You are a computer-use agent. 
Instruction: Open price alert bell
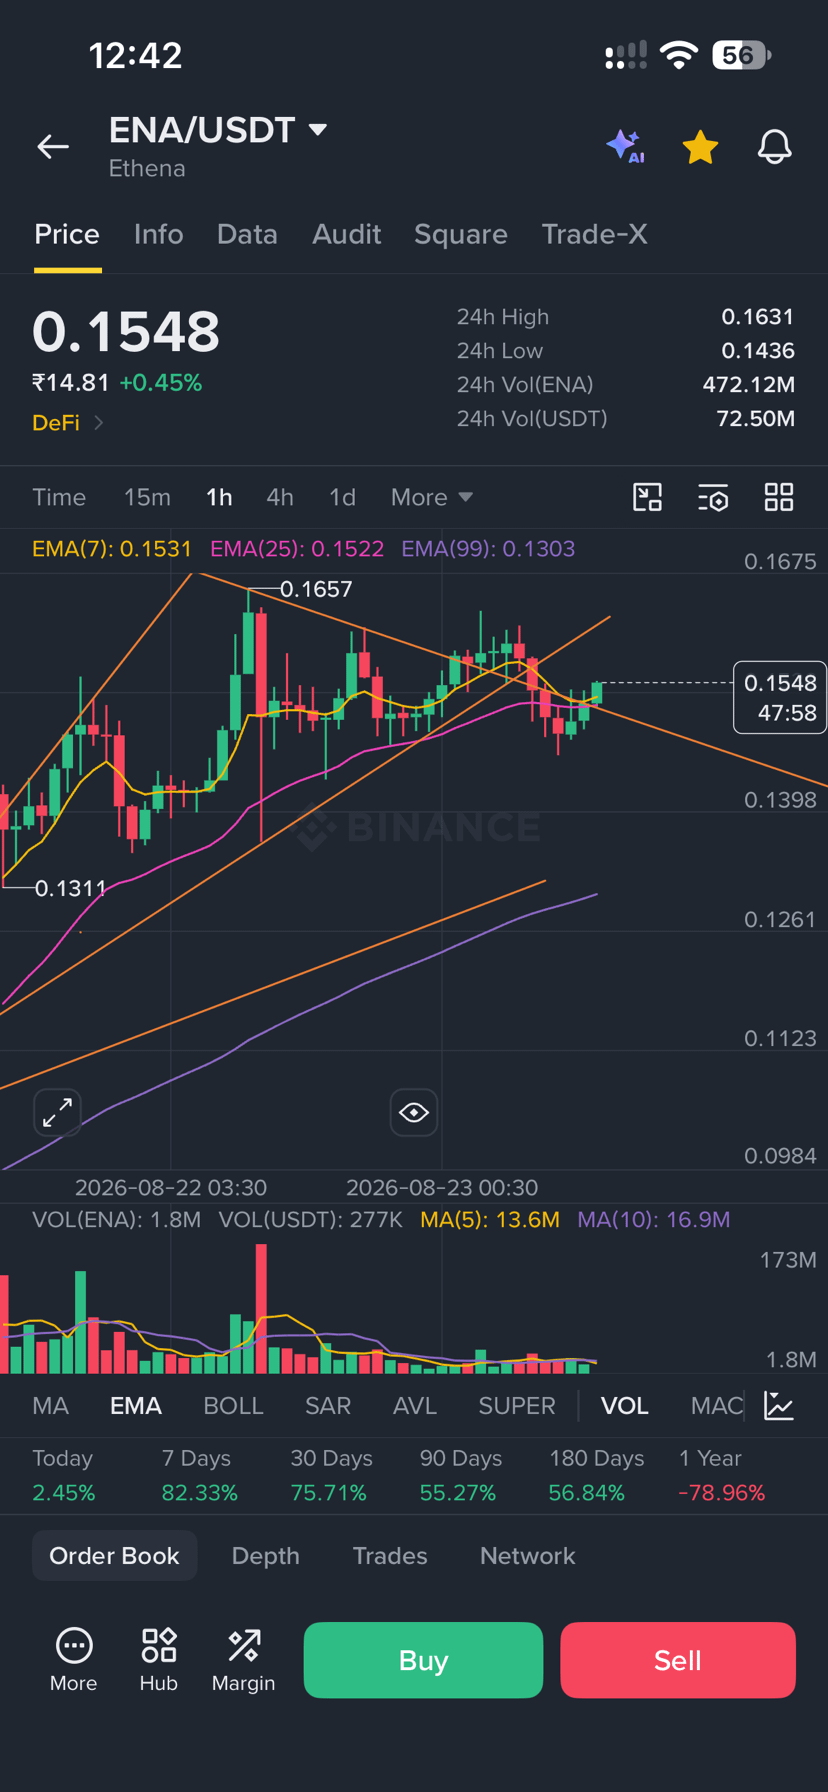click(x=774, y=147)
